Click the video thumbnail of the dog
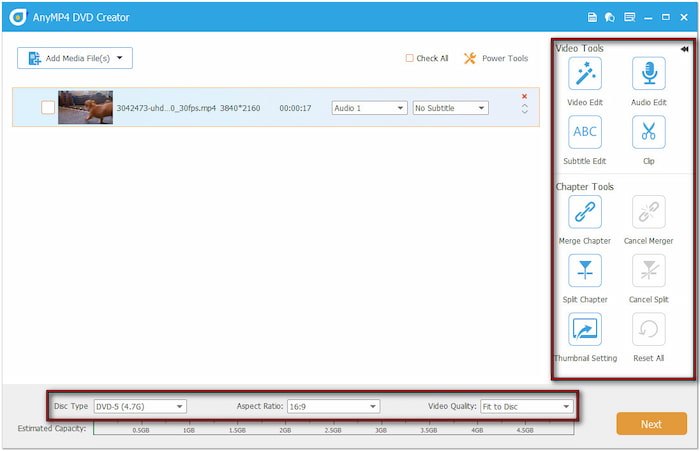 coord(85,108)
